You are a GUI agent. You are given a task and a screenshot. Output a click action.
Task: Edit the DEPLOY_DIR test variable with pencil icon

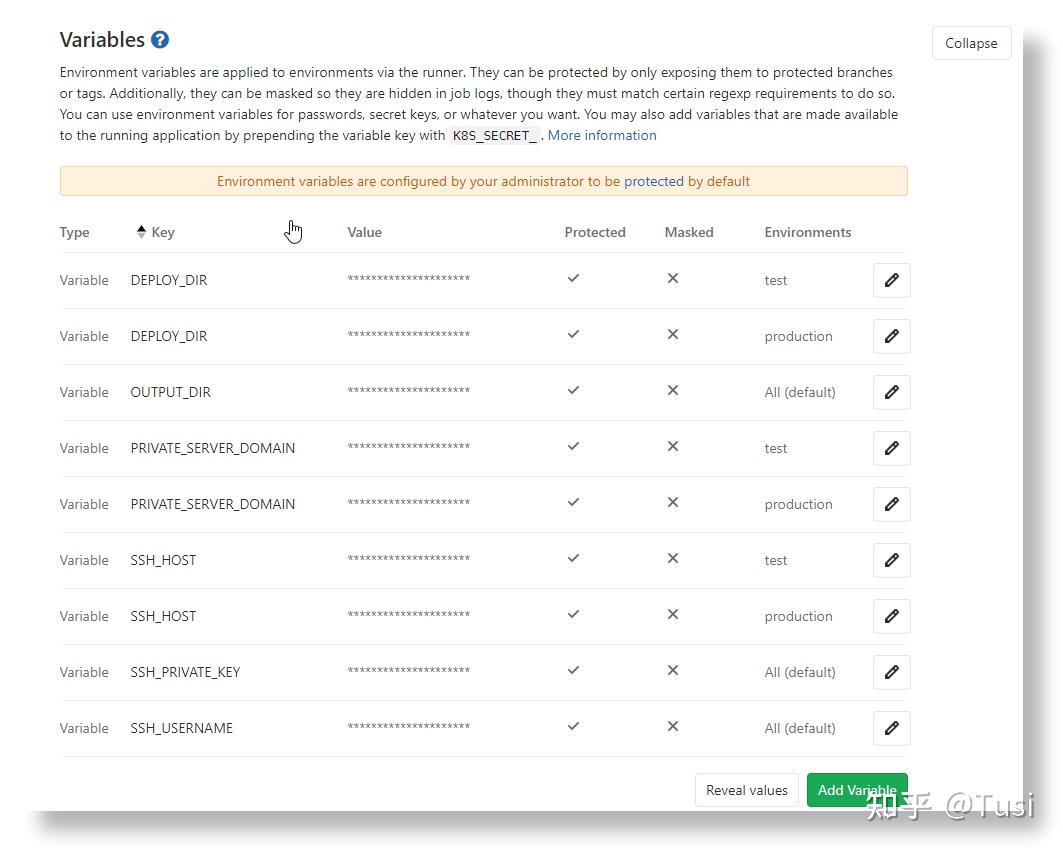891,280
